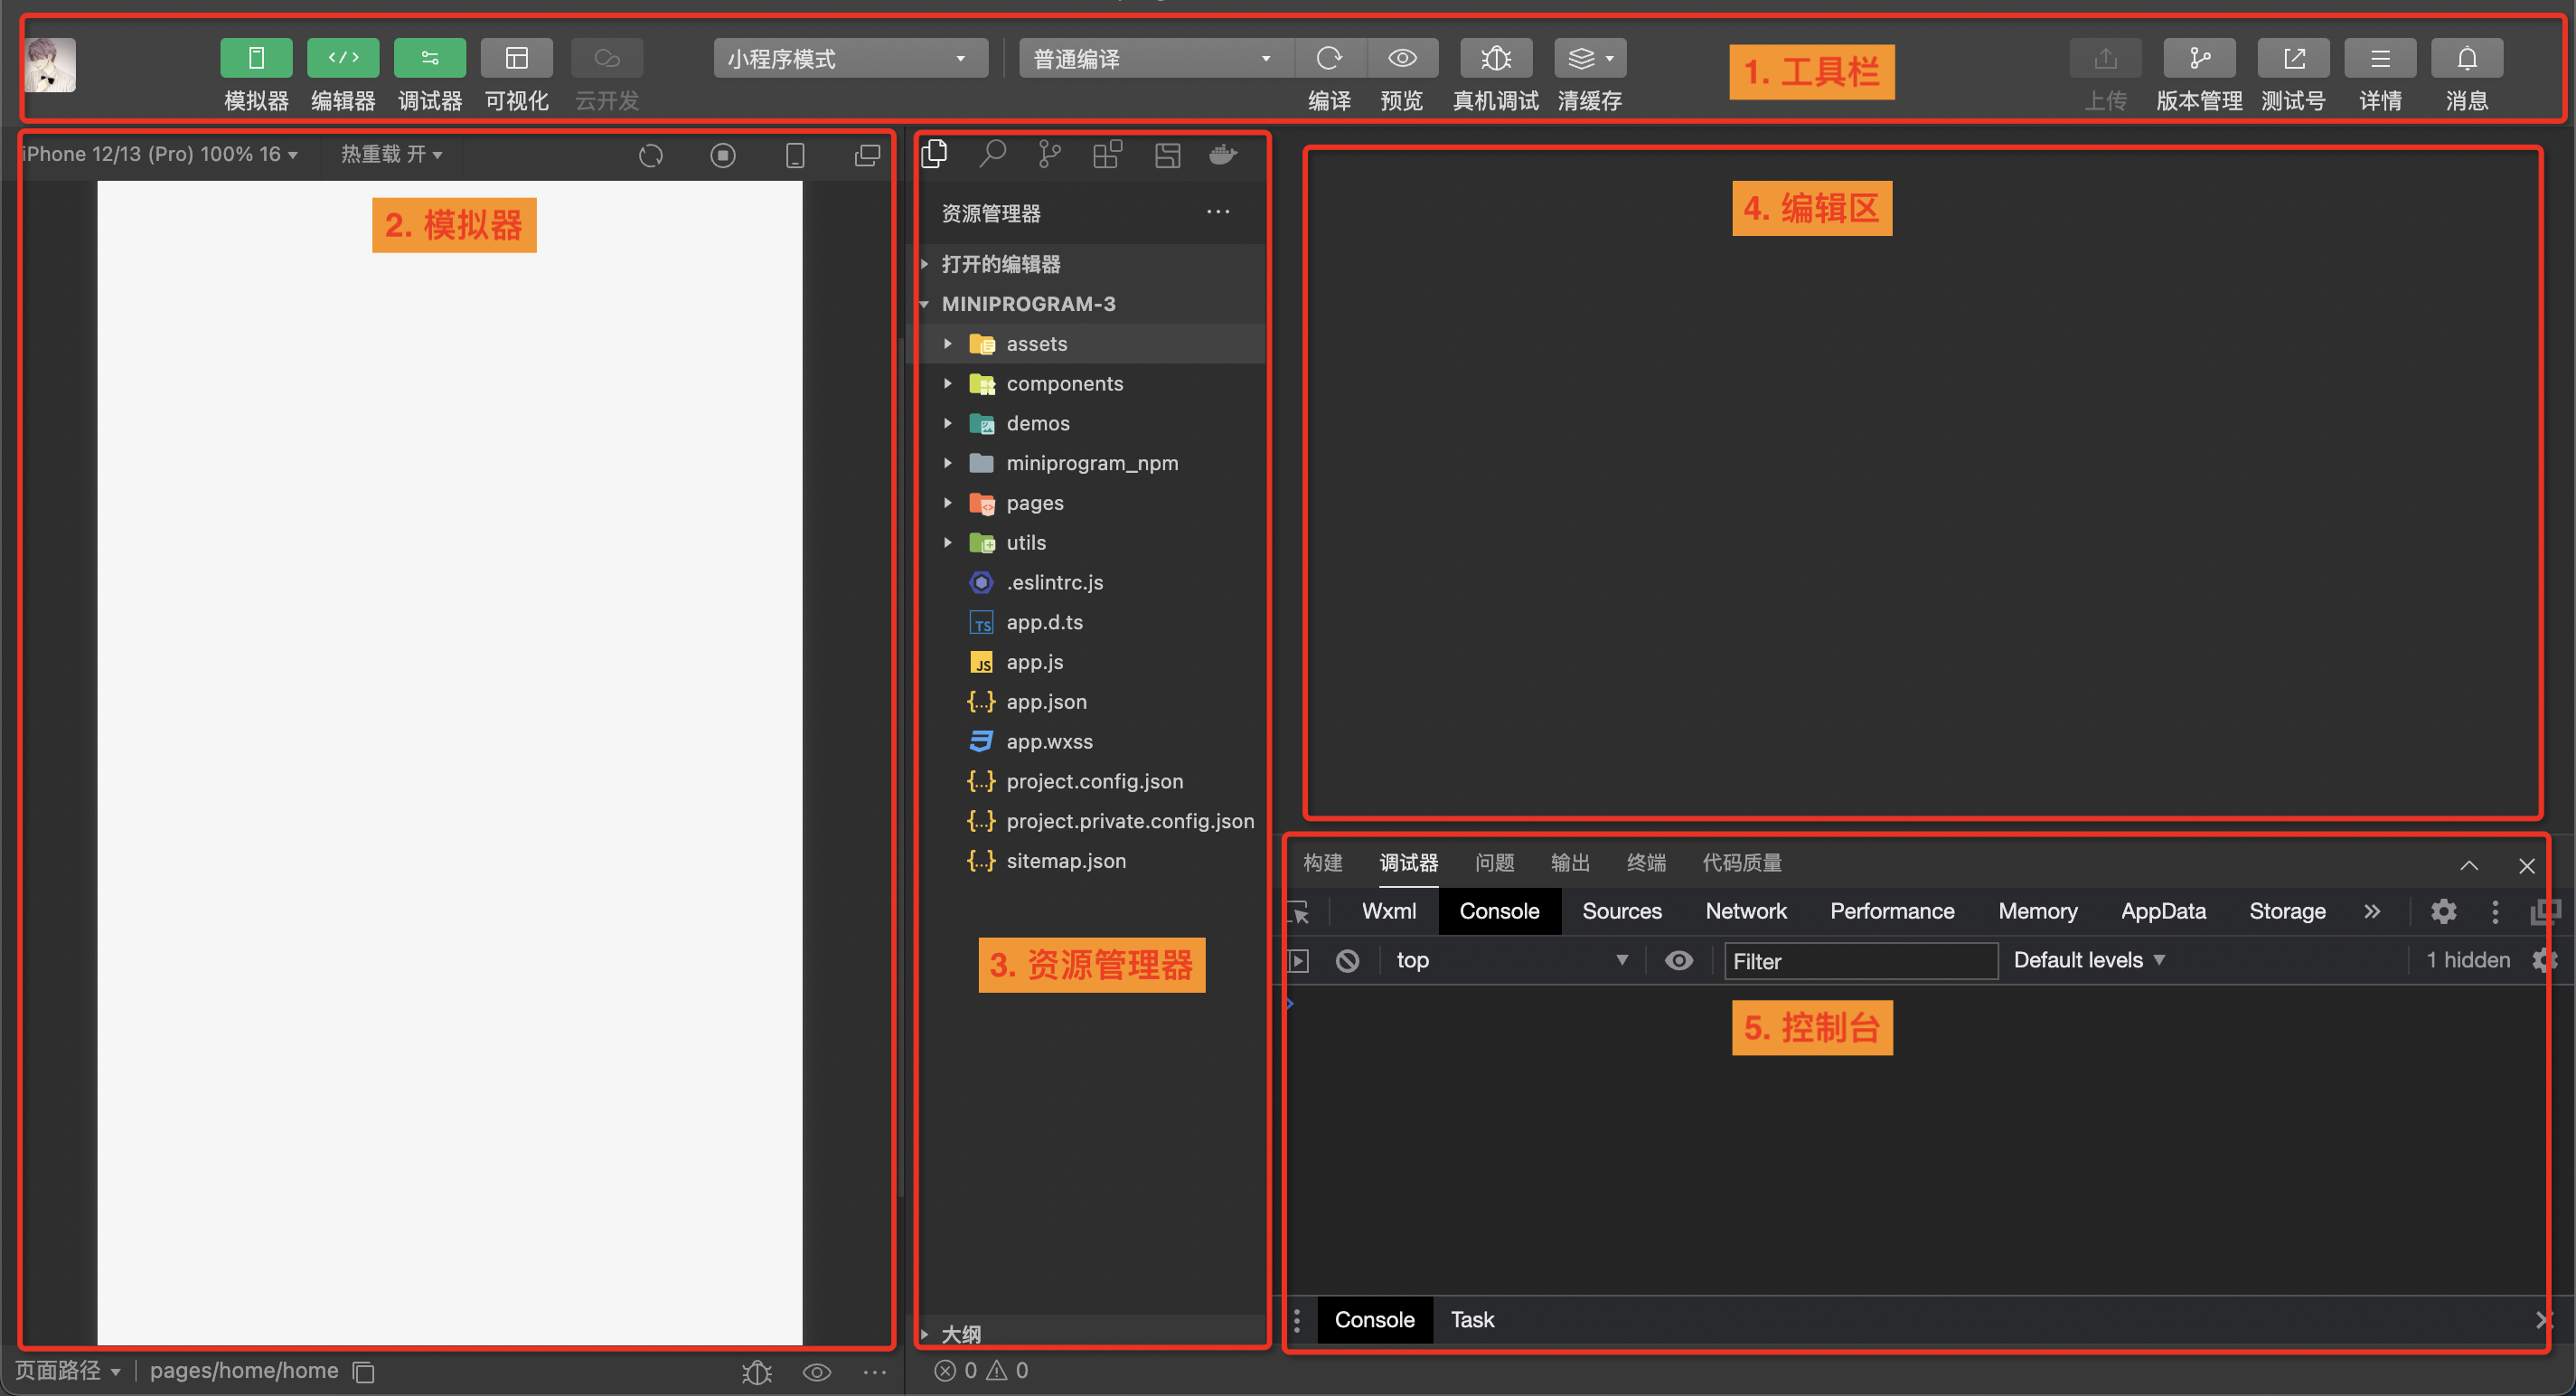2576x1396 pixels.
Task: Click the Compile refresh icon in toolbar
Action: pyautogui.click(x=1329, y=58)
